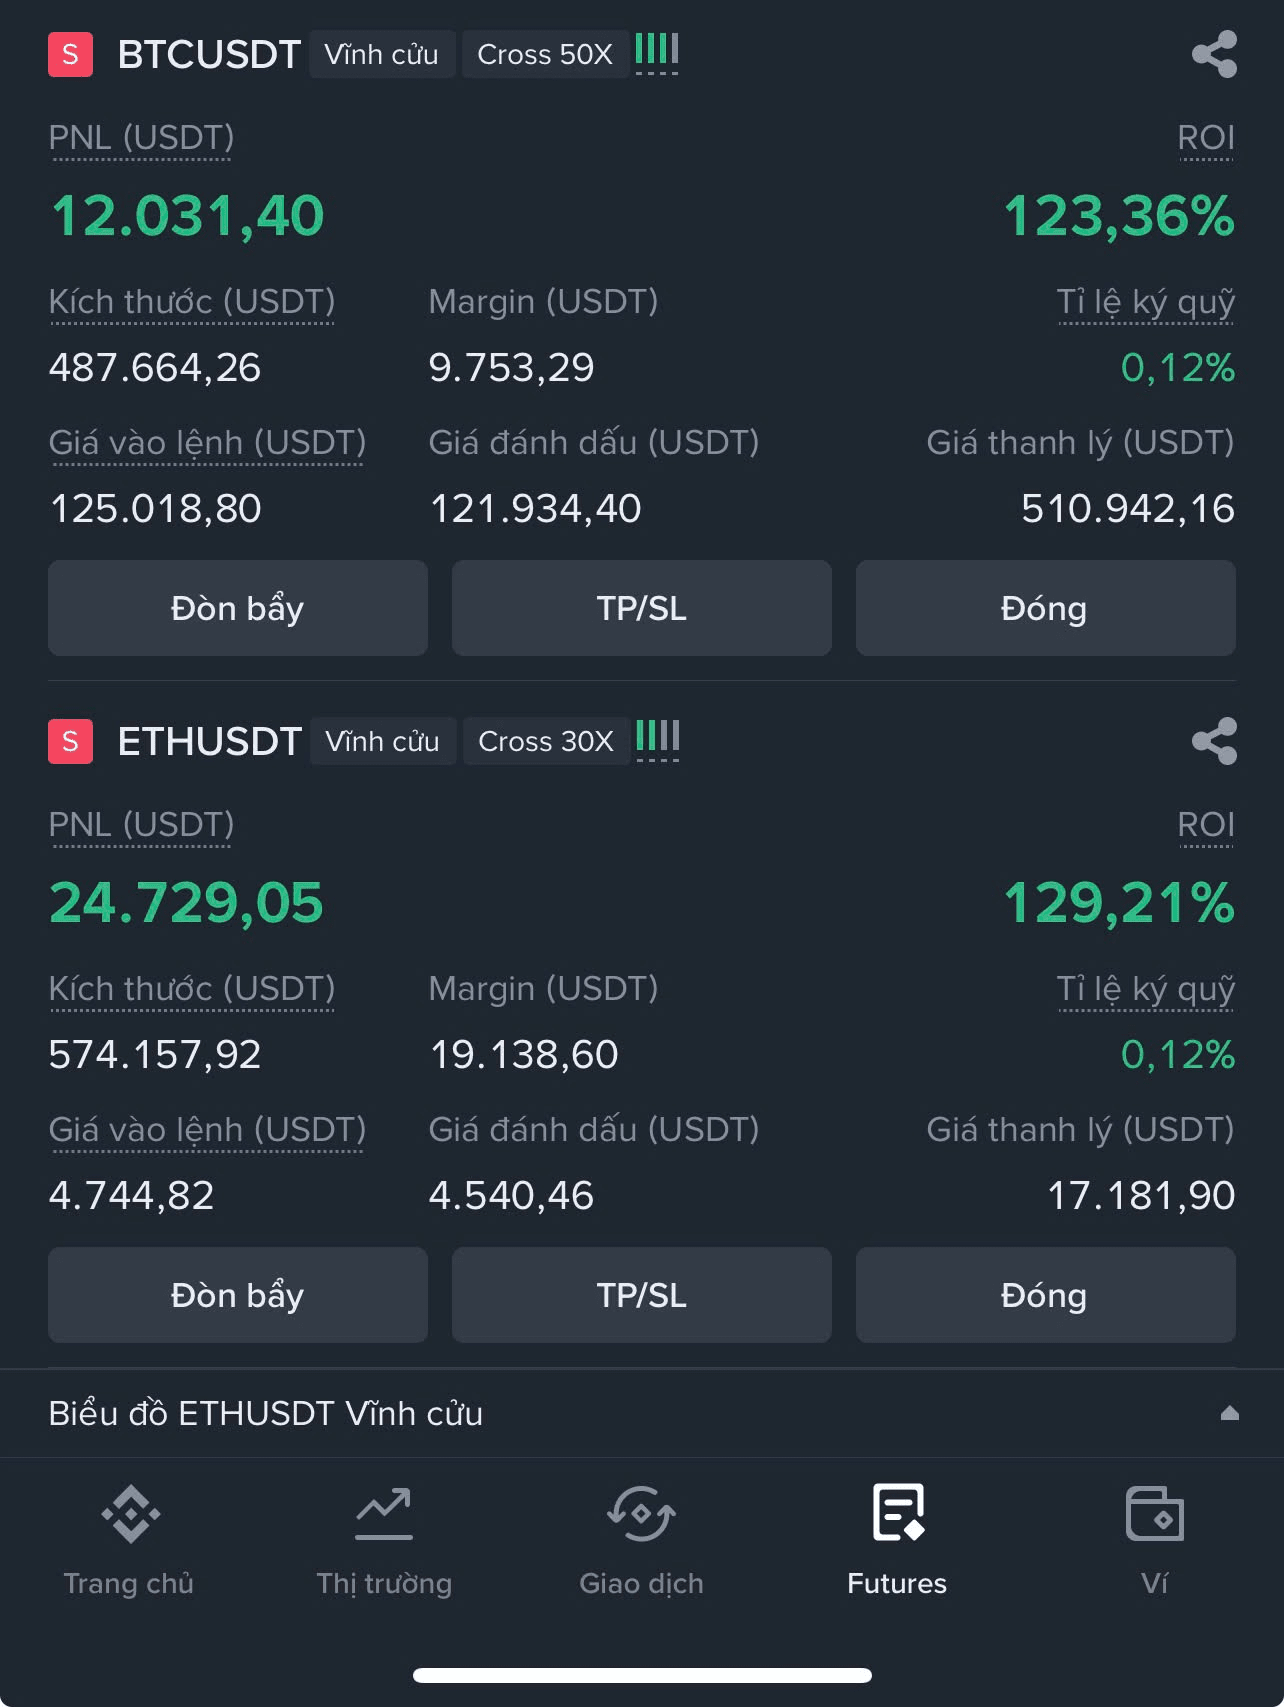The width and height of the screenshot is (1284, 1707).
Task: Close ETHUSDT position with Đóng
Action: coord(1046,1295)
